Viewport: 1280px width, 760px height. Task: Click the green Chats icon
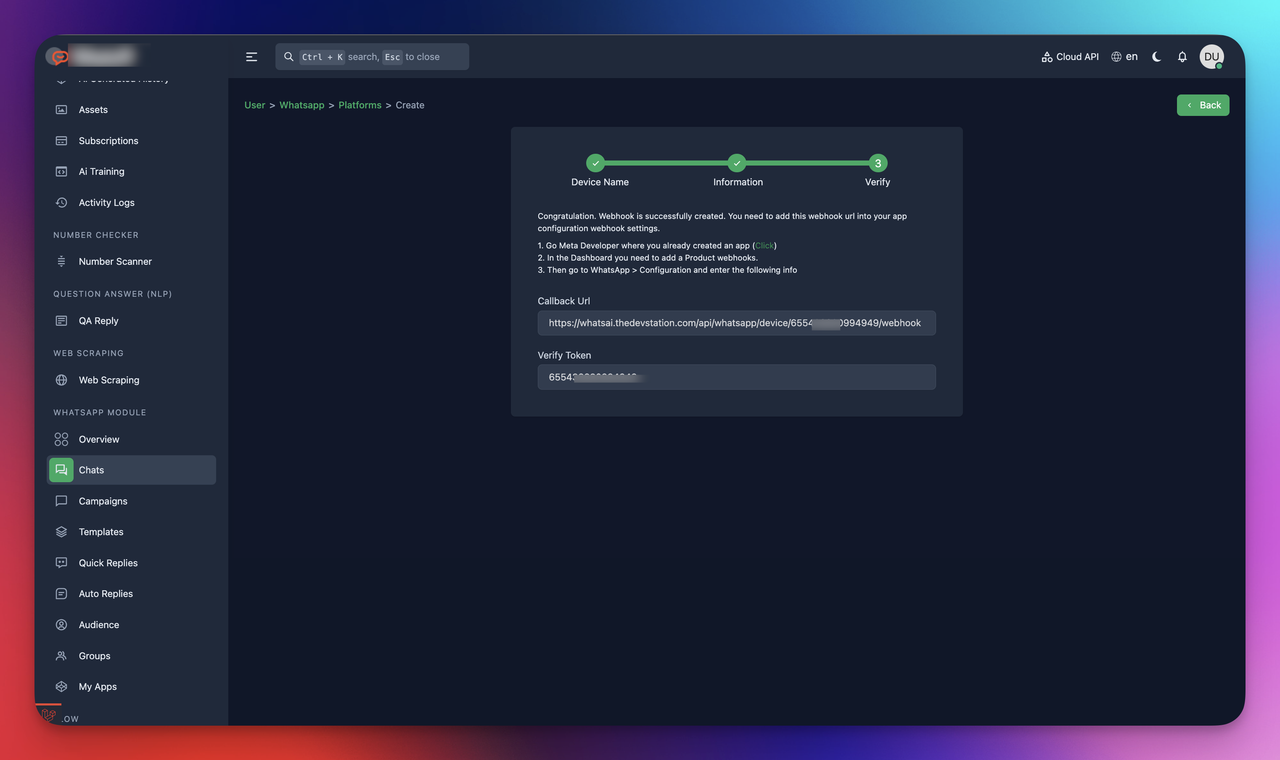[61, 470]
